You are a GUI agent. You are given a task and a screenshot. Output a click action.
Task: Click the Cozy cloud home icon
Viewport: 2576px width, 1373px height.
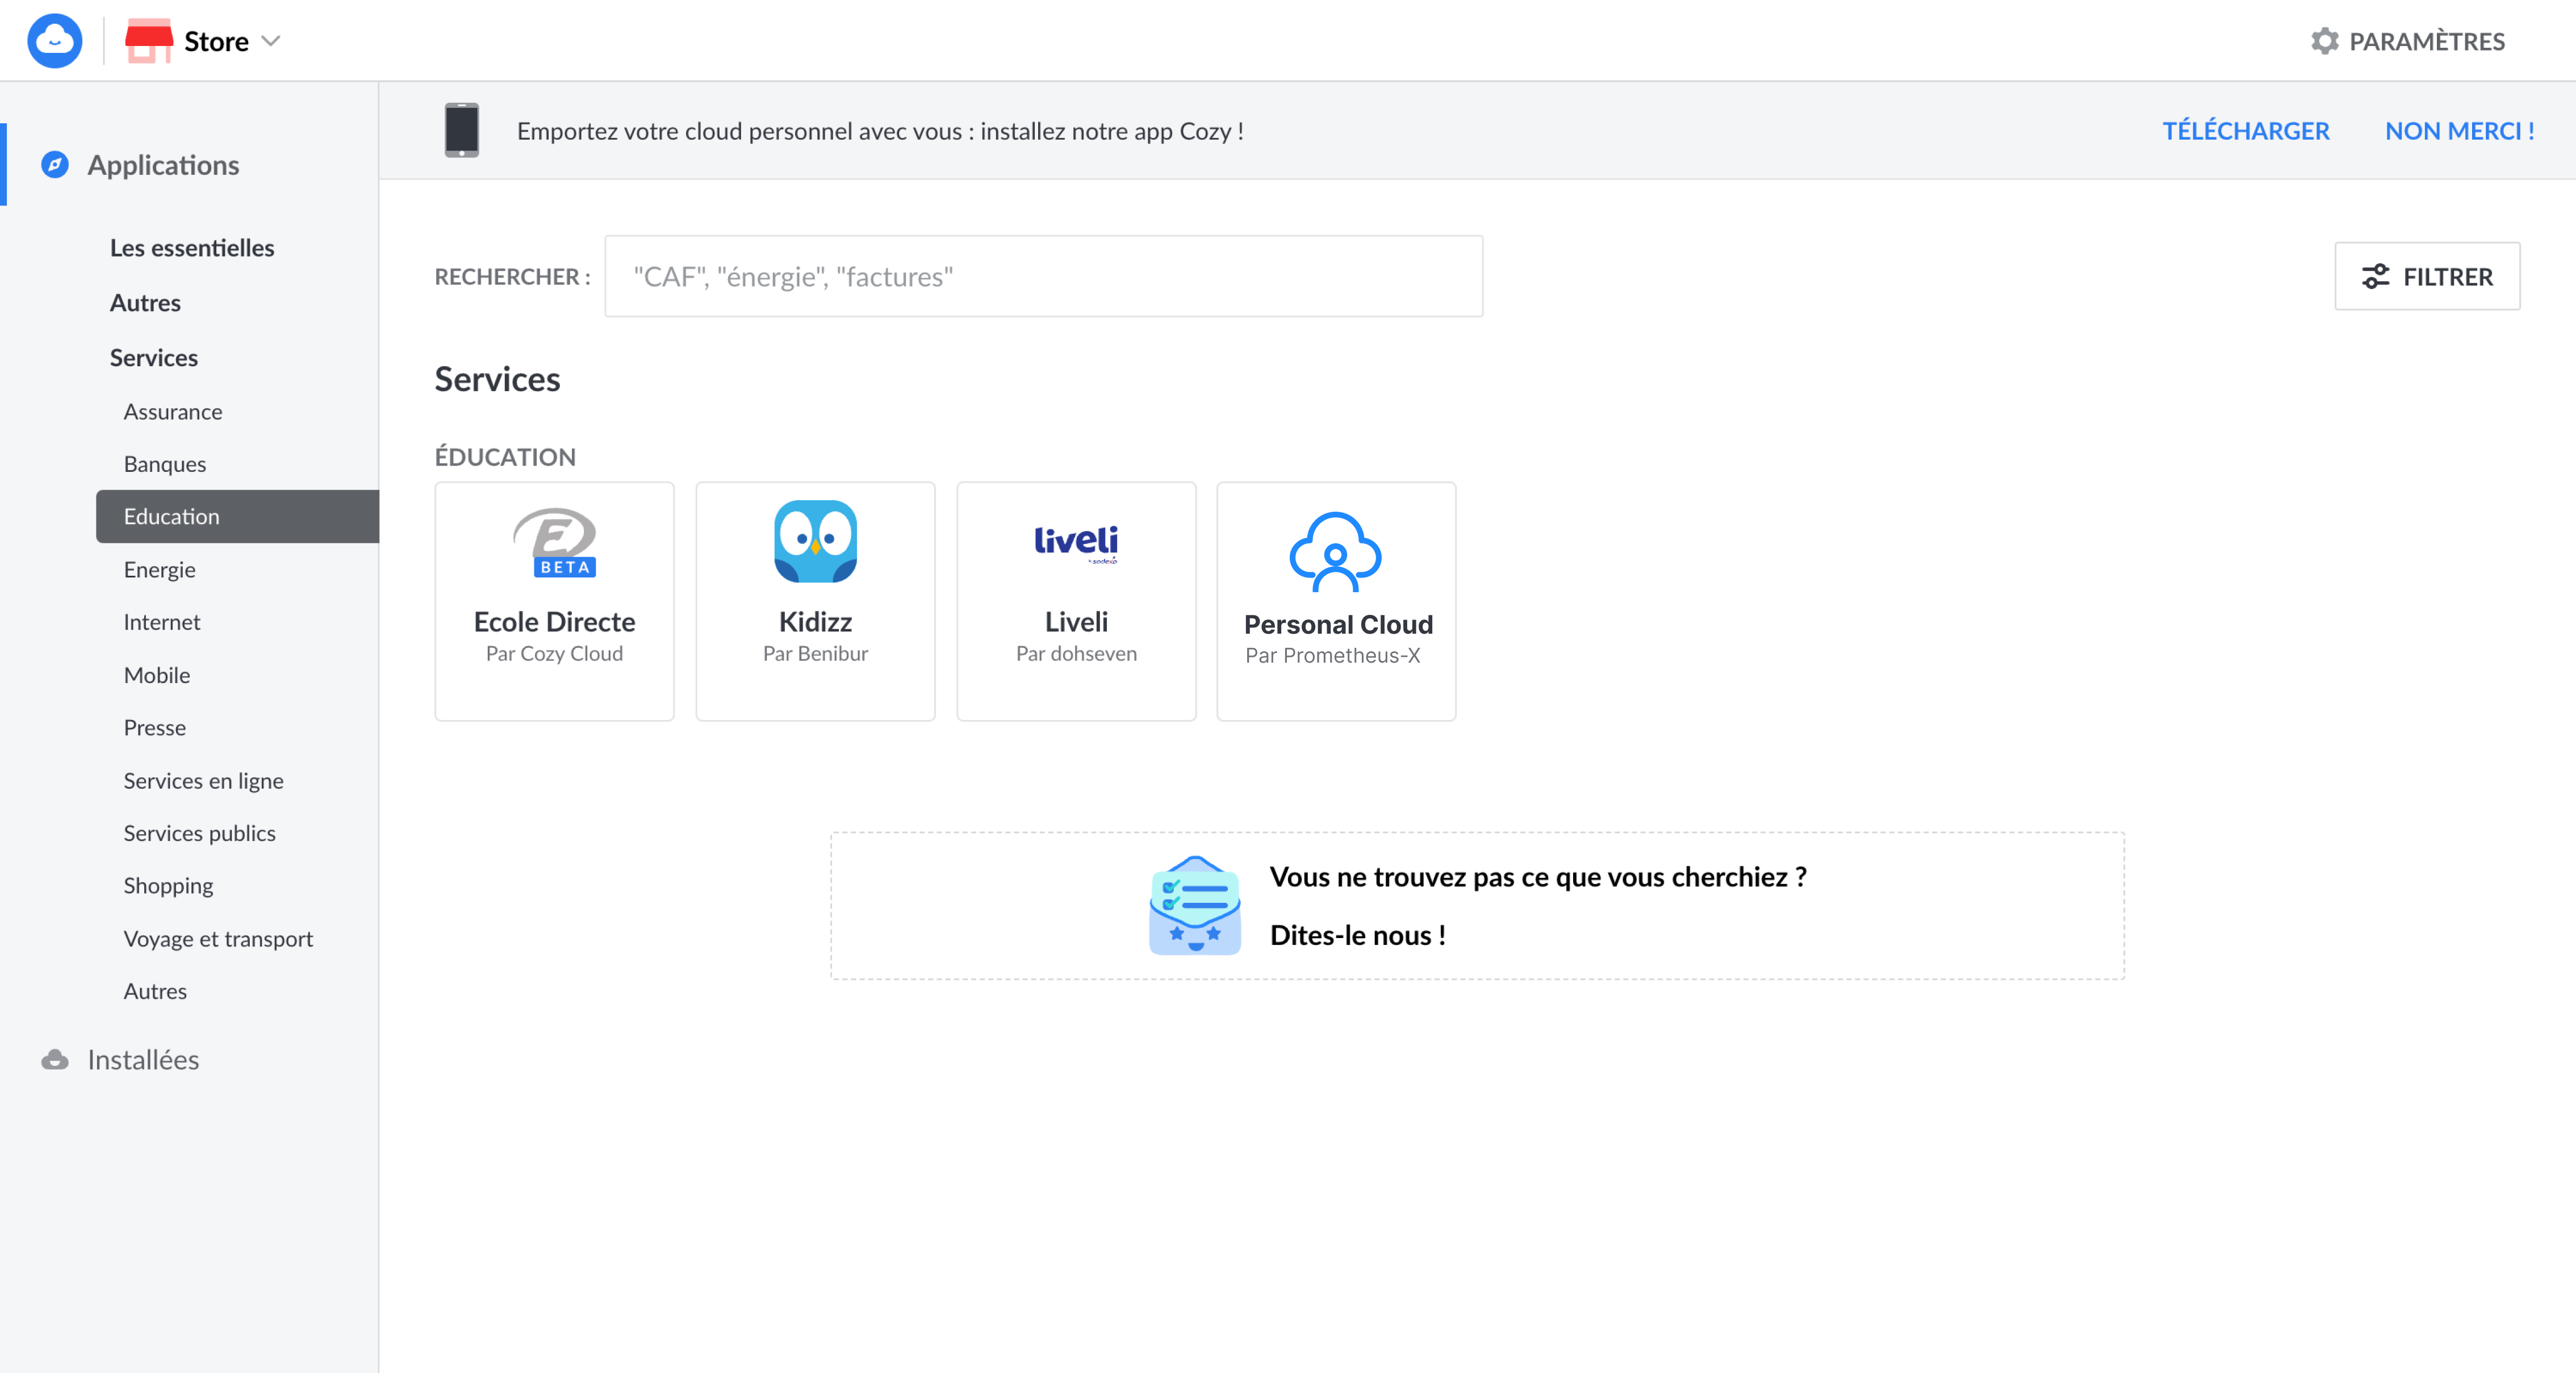(x=54, y=41)
